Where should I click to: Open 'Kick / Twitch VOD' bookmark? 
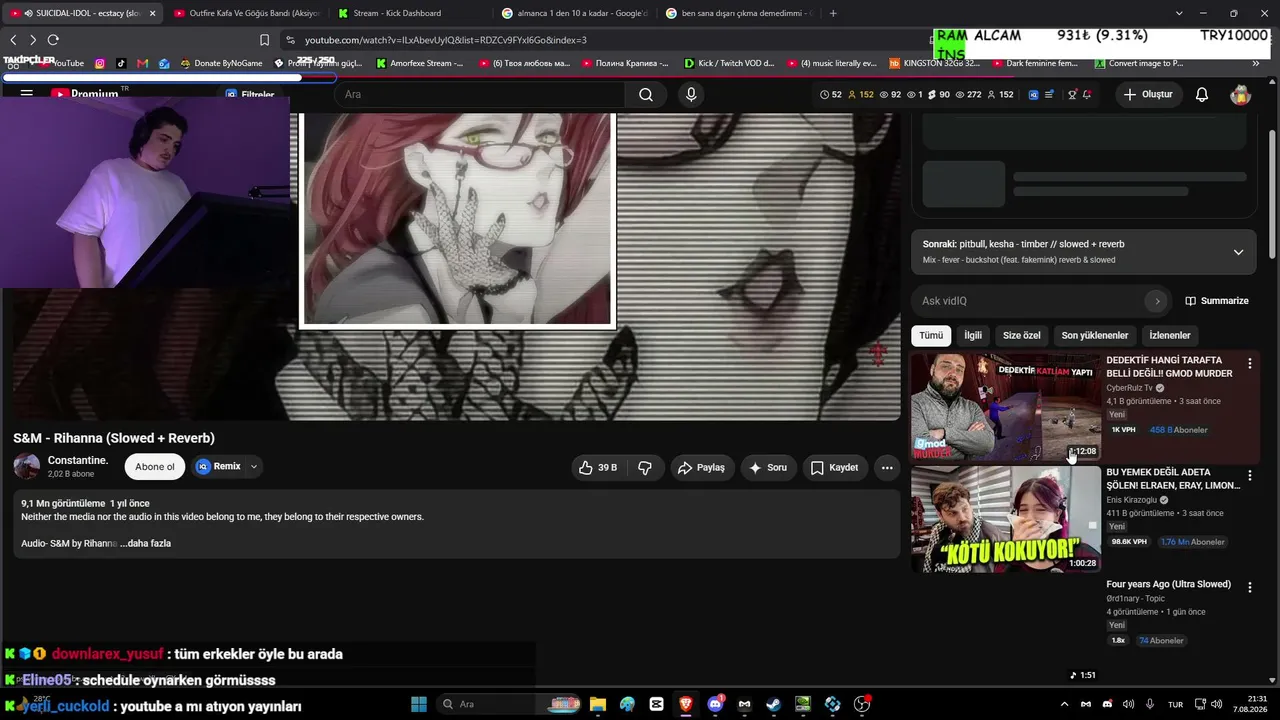[x=729, y=63]
